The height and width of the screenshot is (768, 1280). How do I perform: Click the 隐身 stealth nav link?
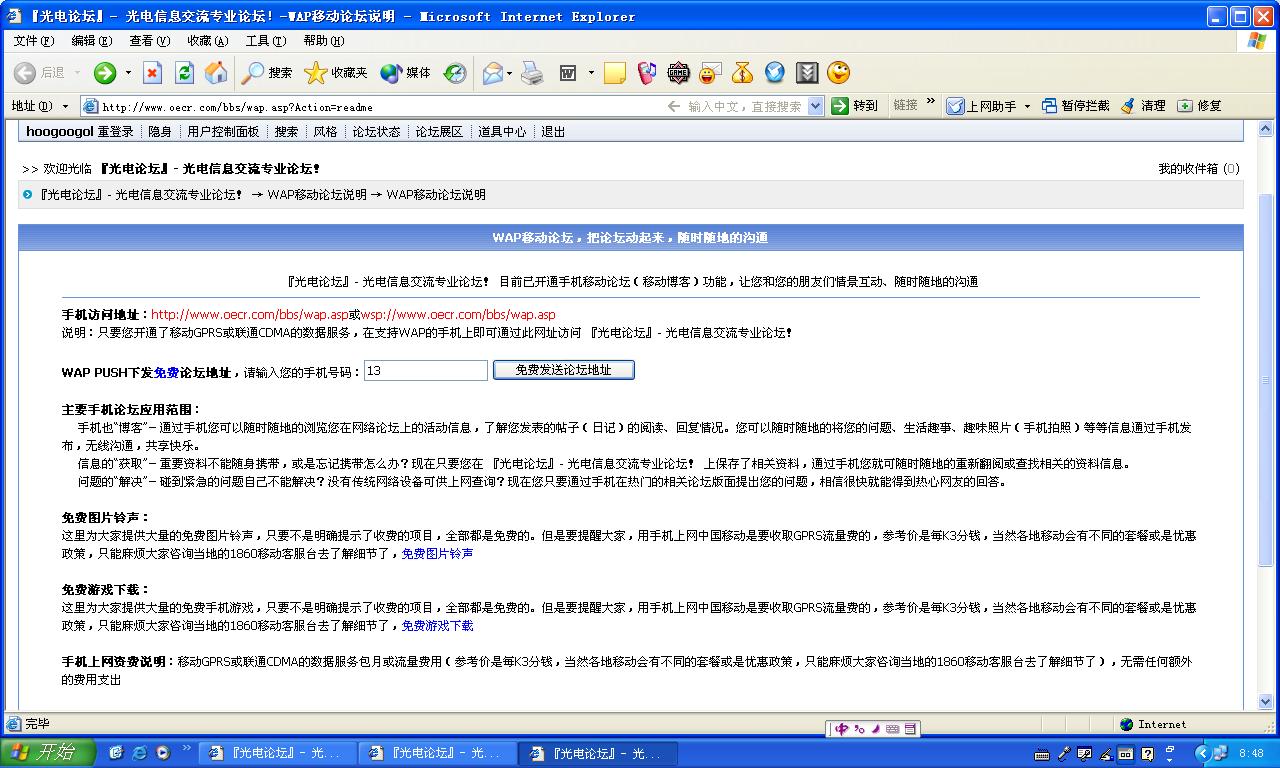point(160,132)
